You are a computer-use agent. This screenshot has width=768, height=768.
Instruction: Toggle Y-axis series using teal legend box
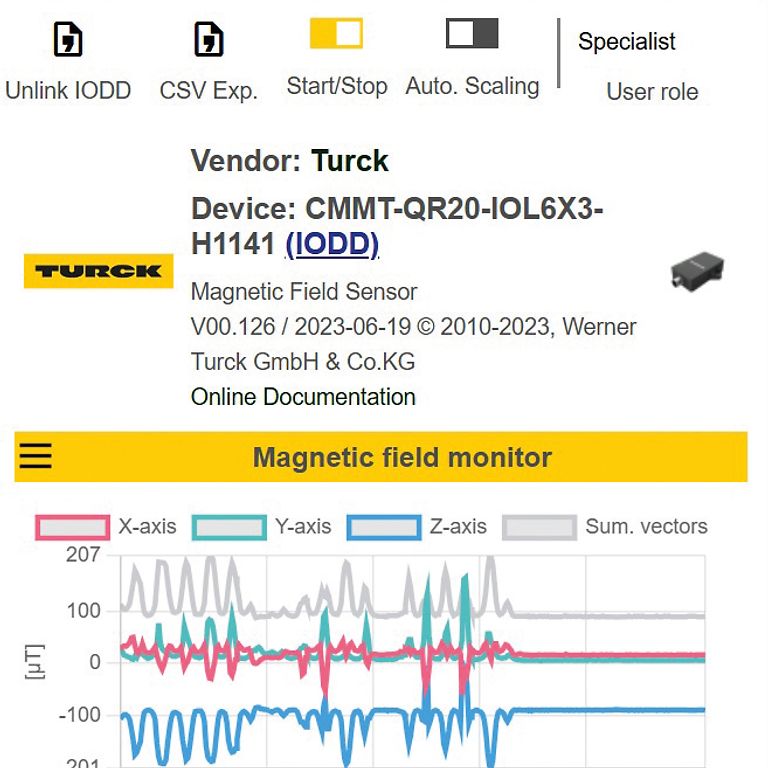point(229,527)
